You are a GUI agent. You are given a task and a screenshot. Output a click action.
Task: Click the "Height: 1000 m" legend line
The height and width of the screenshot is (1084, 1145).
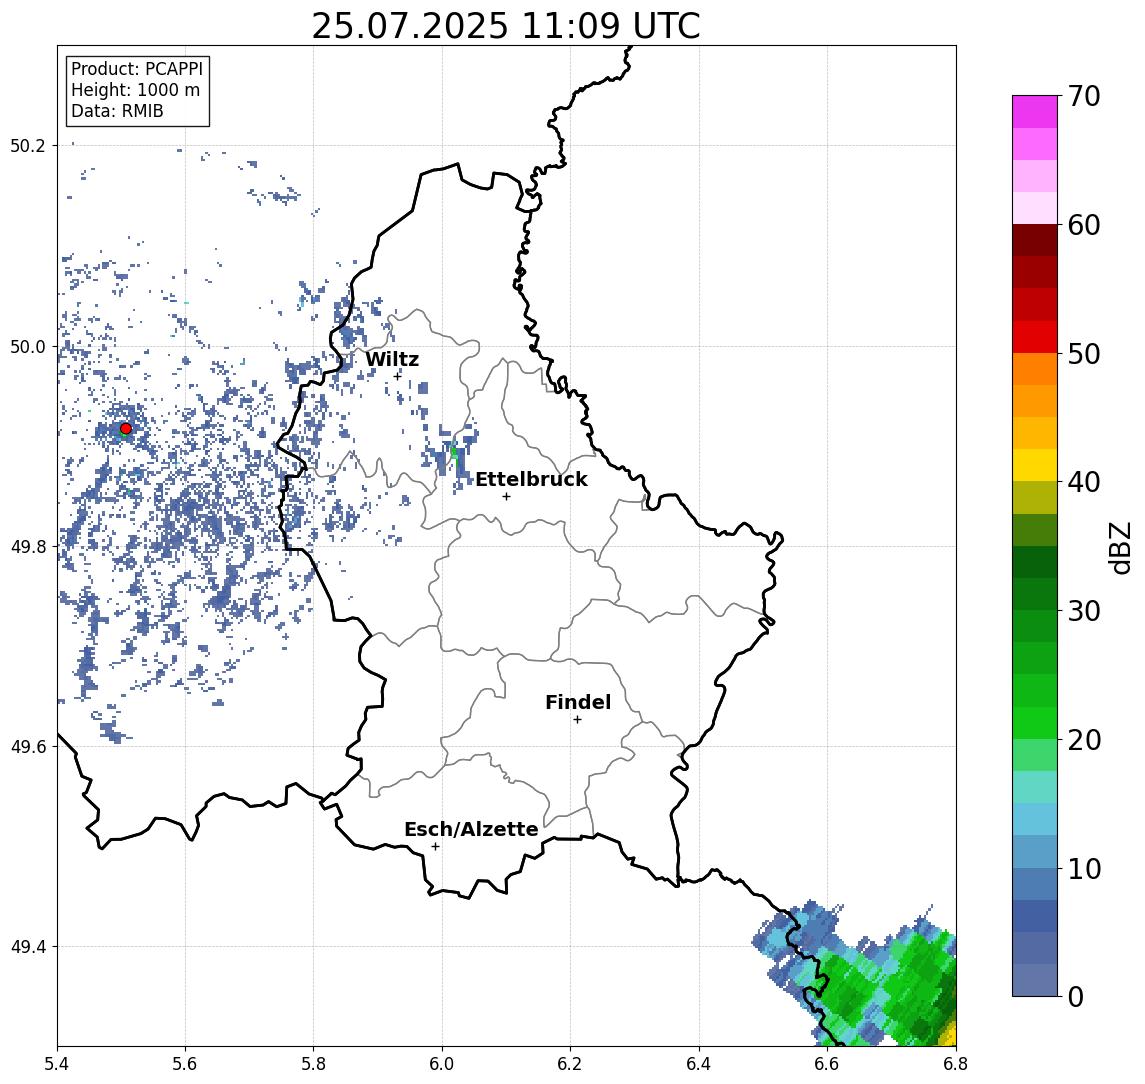(135, 90)
